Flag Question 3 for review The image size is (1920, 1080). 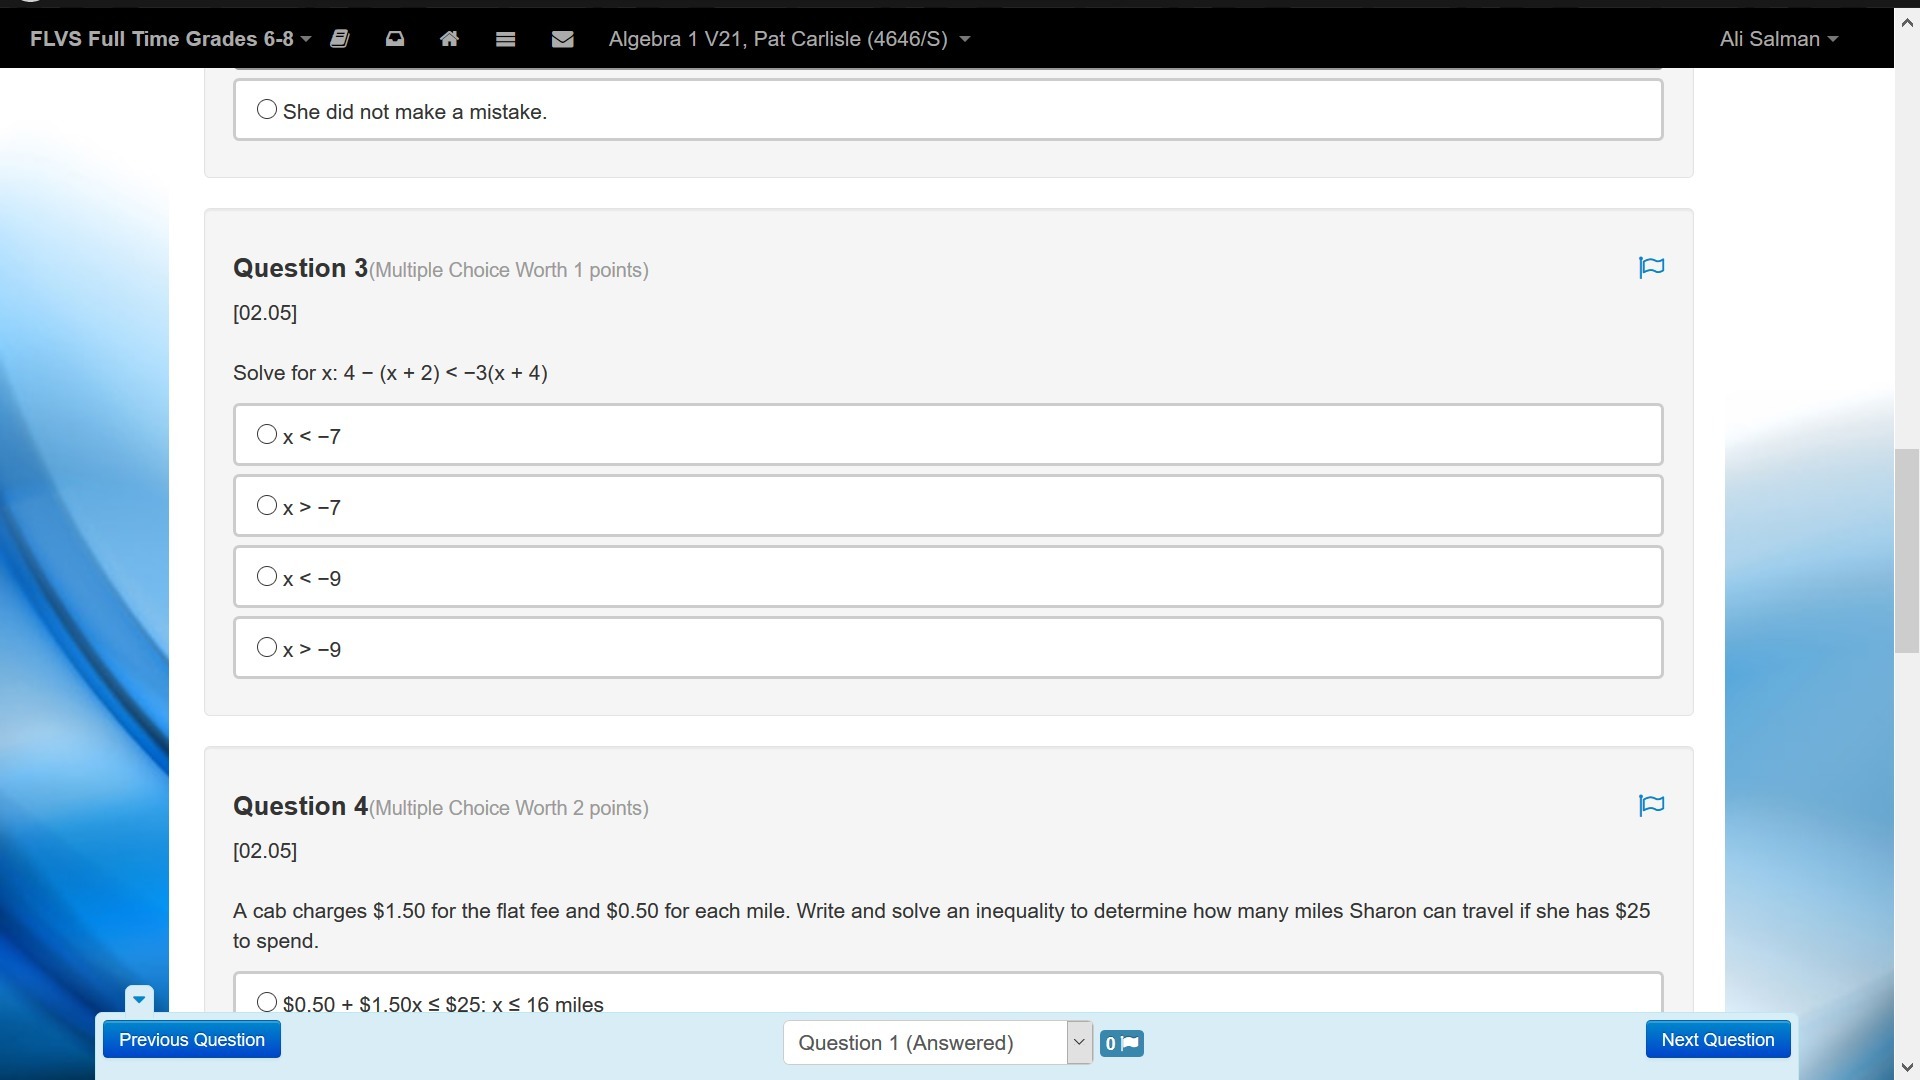(1651, 267)
